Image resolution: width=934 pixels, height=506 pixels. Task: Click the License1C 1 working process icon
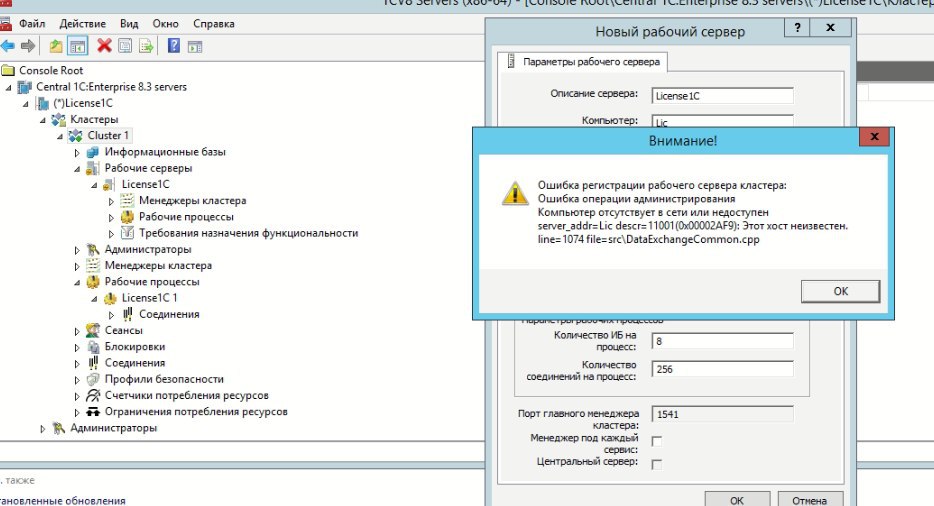point(110,298)
